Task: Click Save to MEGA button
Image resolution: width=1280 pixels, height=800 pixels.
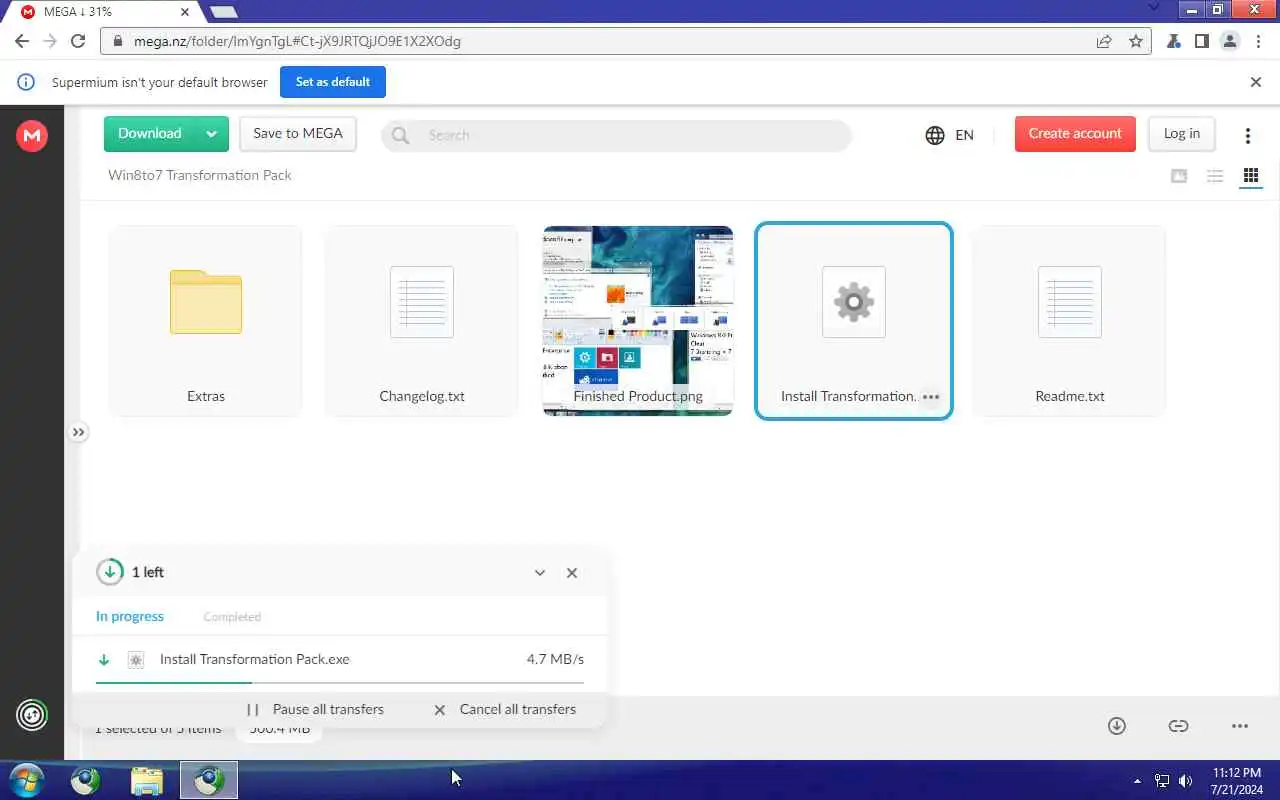Action: click(x=298, y=134)
